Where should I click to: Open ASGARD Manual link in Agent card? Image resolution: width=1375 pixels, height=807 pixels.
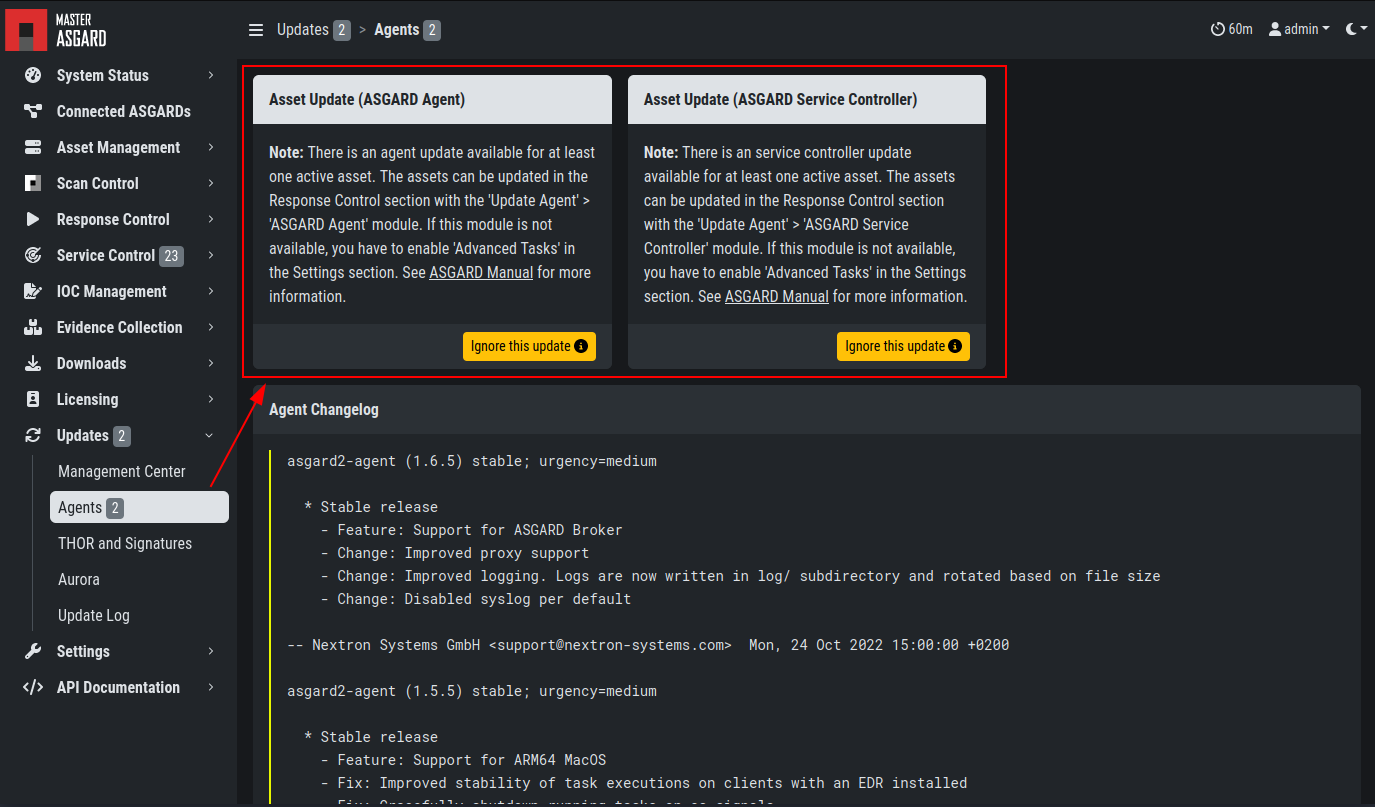tap(481, 272)
